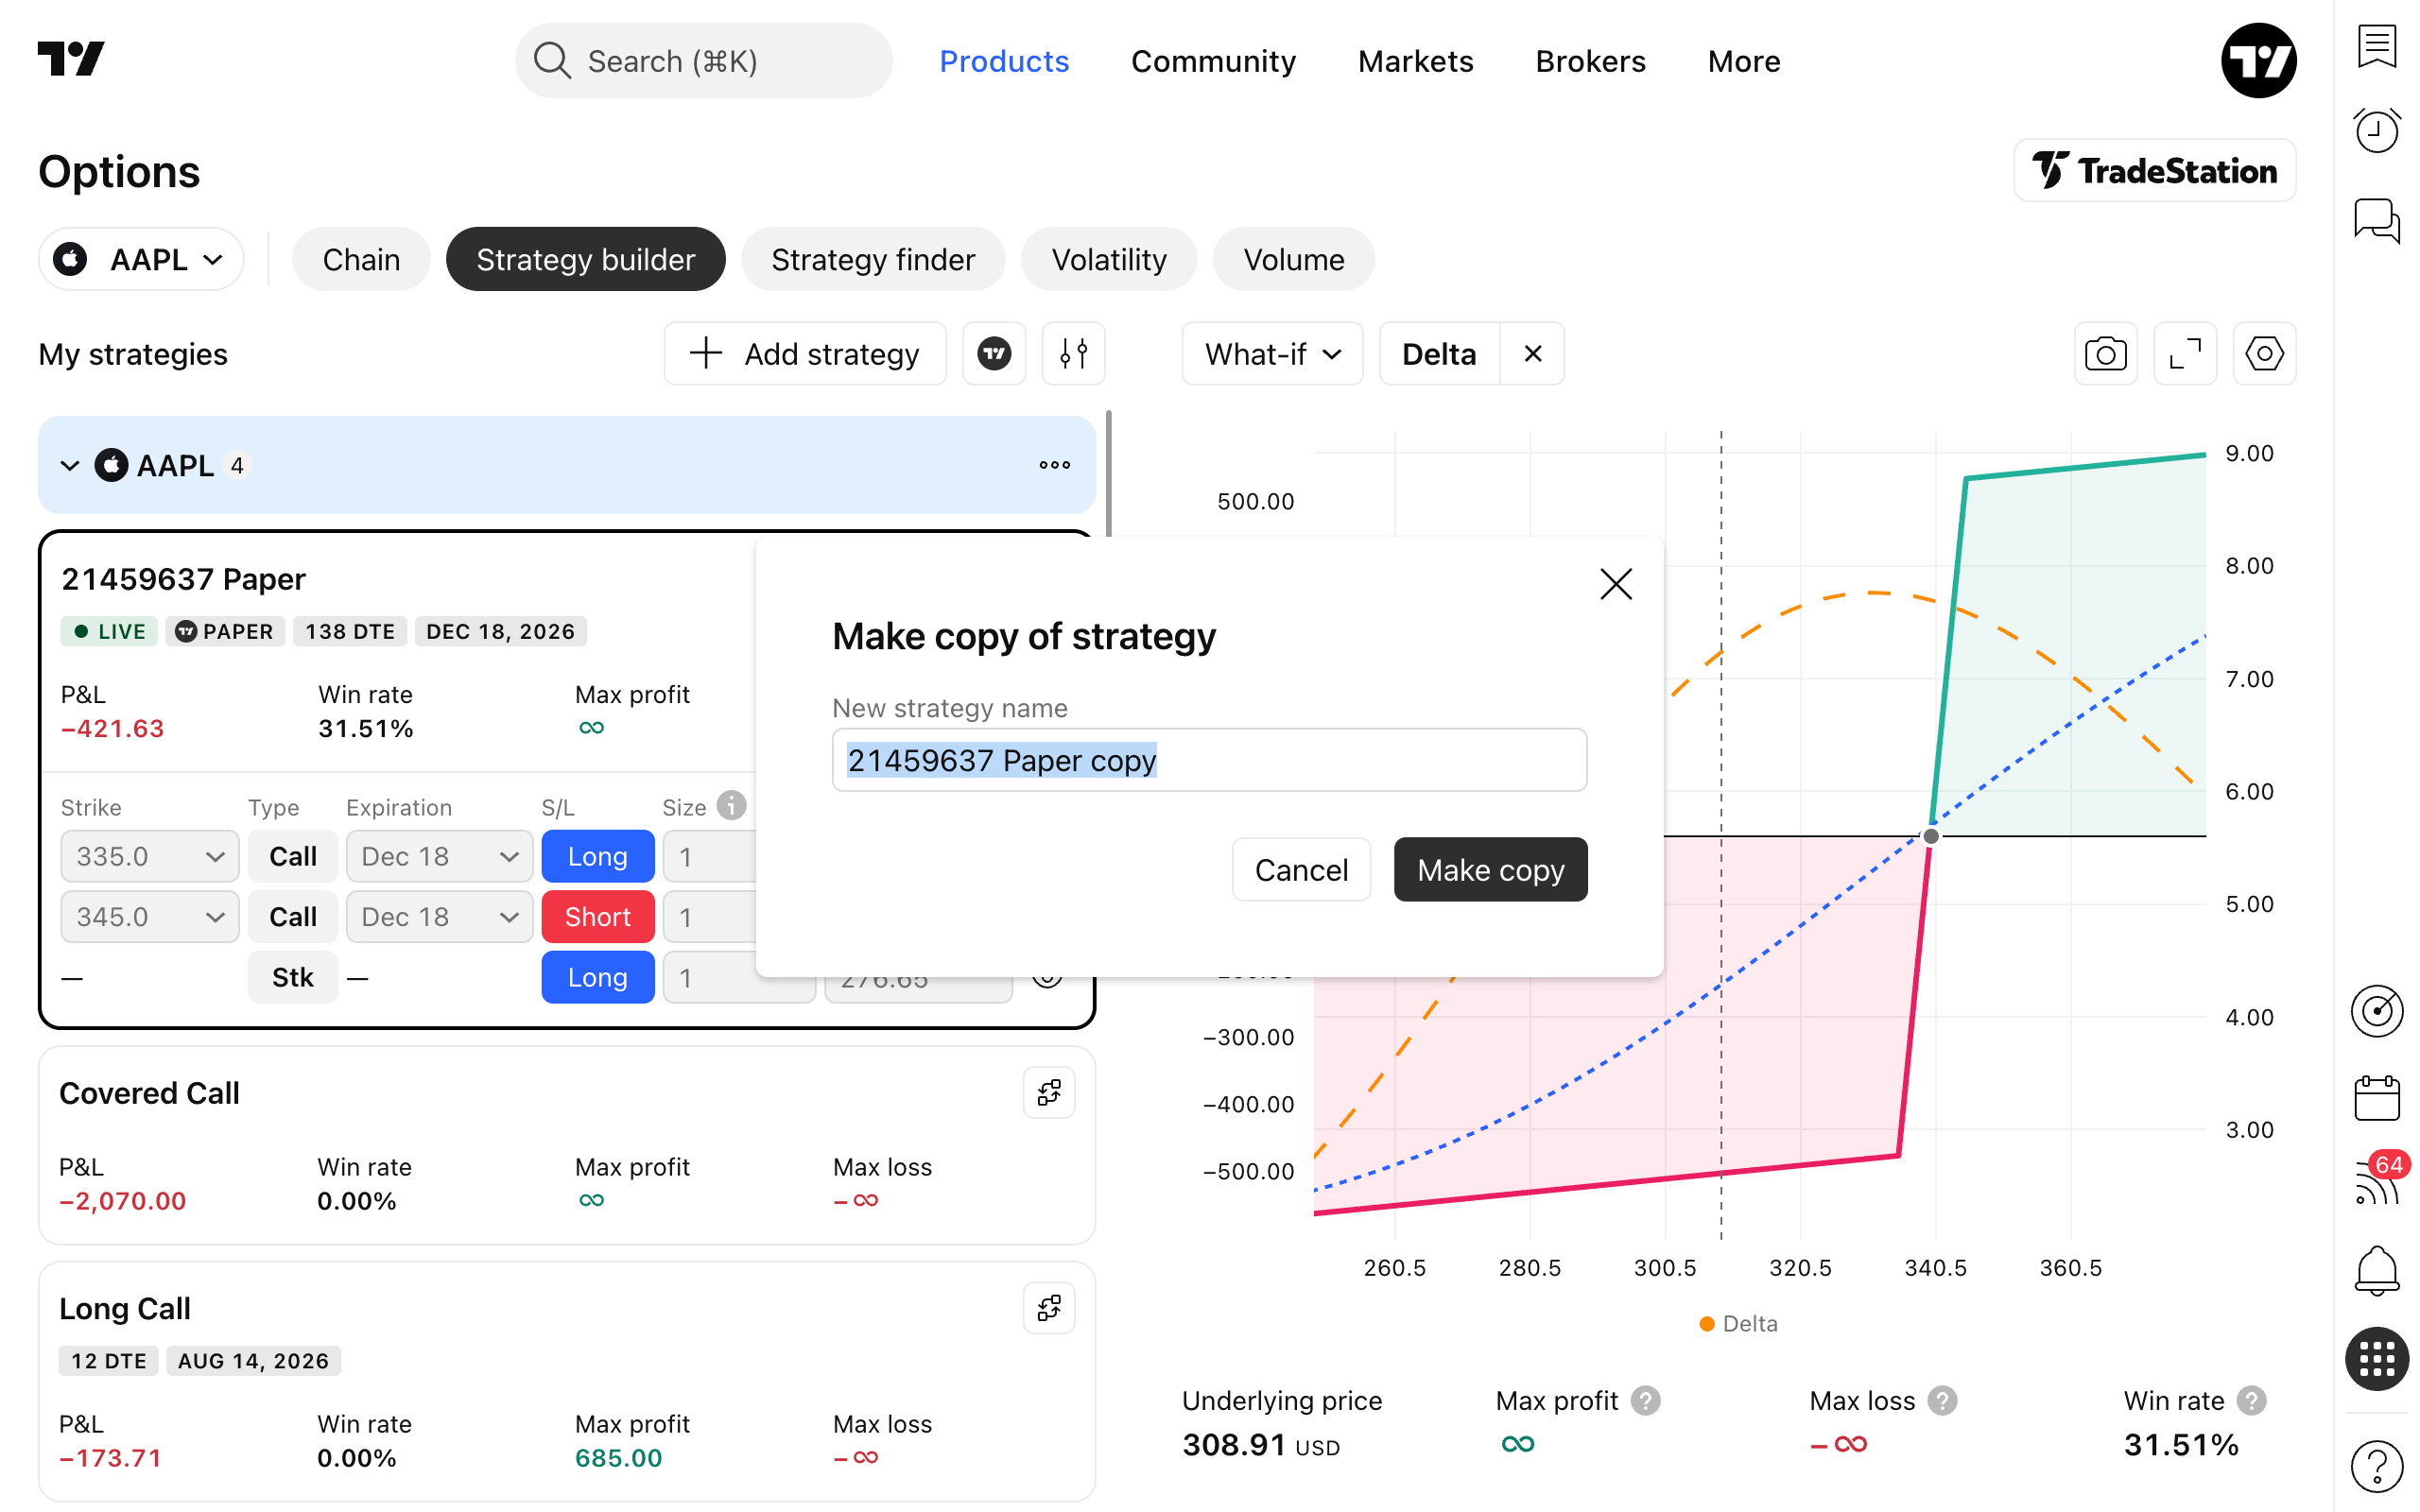2420x1512 pixels.
Task: Open chart settings hexagon icon
Action: pyautogui.click(x=2264, y=354)
